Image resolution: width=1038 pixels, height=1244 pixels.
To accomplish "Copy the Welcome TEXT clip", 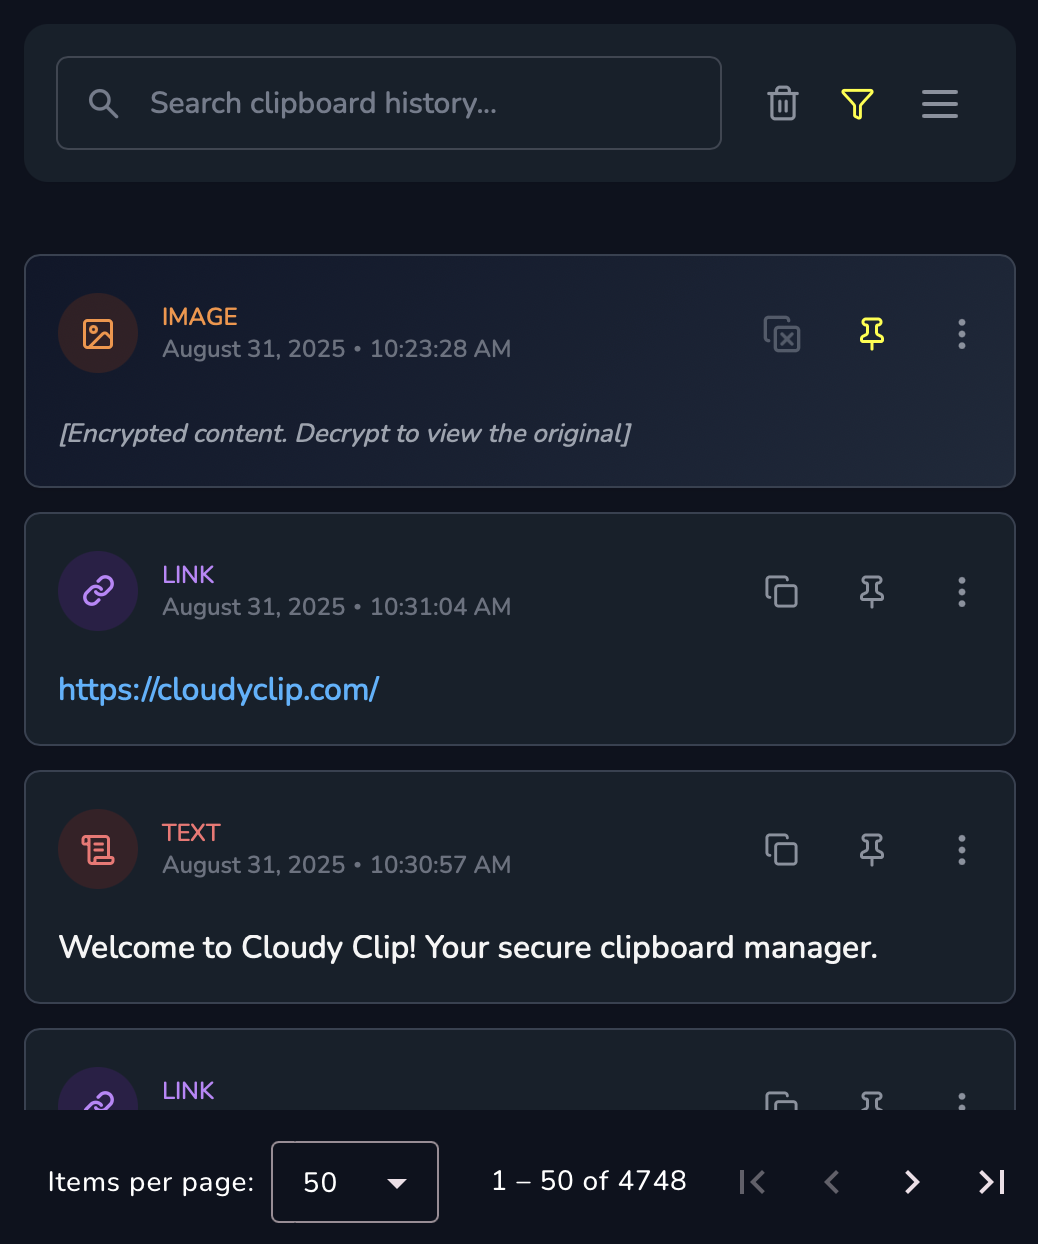I will tap(782, 850).
